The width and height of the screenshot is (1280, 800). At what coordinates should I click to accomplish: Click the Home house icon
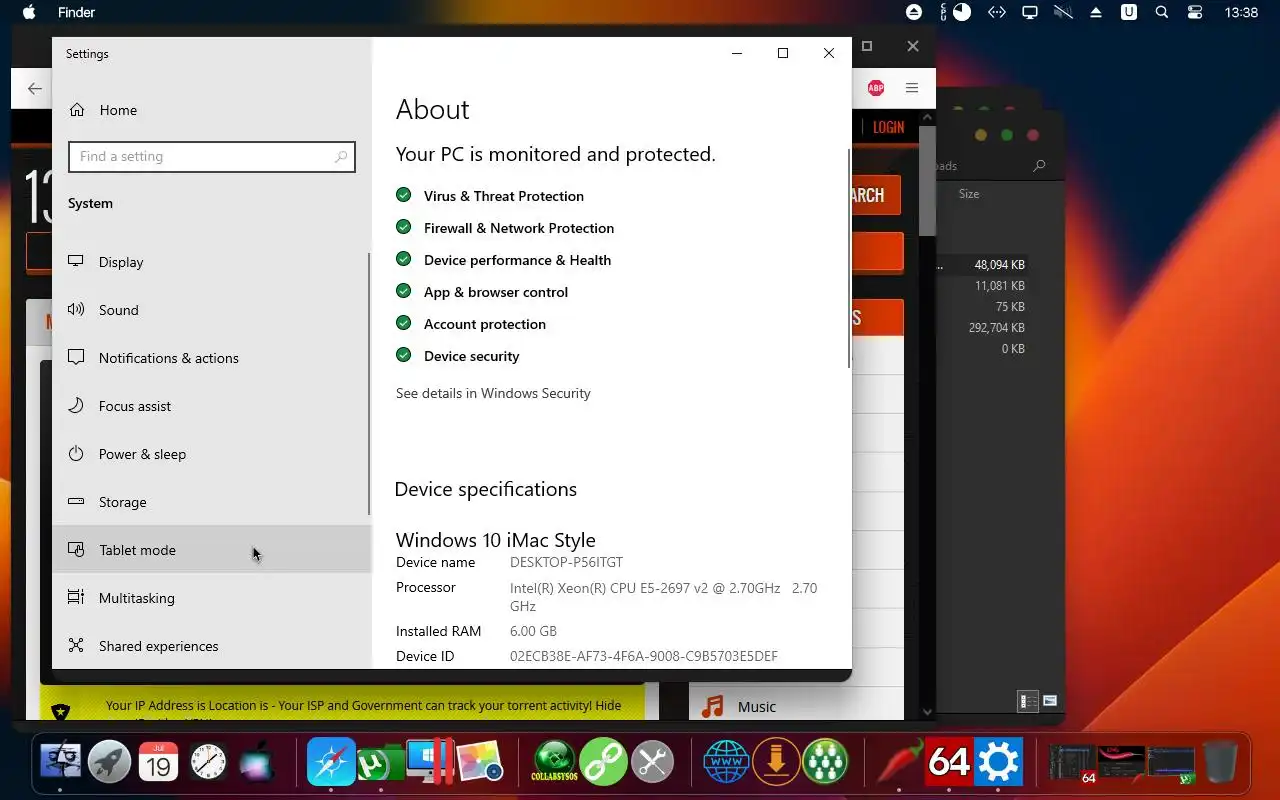pos(77,109)
